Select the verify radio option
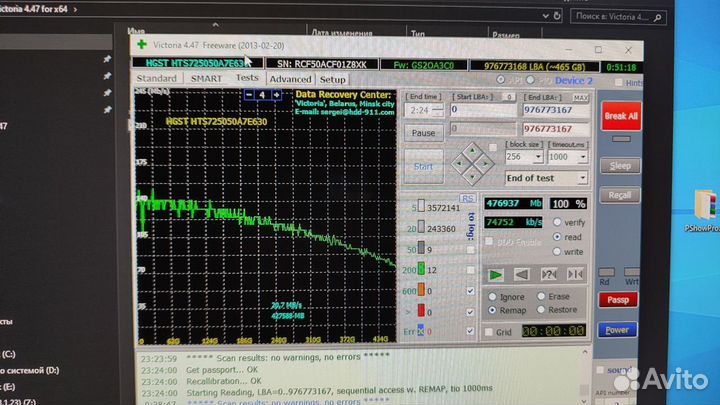 click(555, 222)
